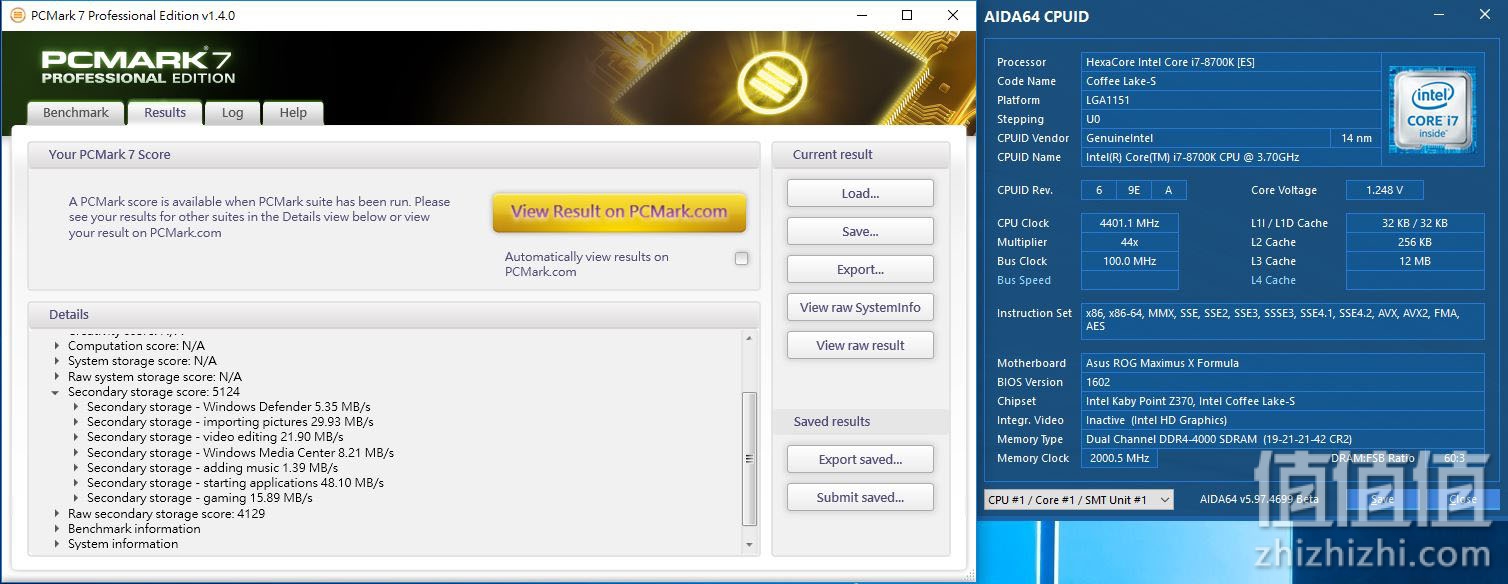Expand the video editing 21.90 MB/s entry
The height and width of the screenshot is (584, 1508).
(77, 437)
